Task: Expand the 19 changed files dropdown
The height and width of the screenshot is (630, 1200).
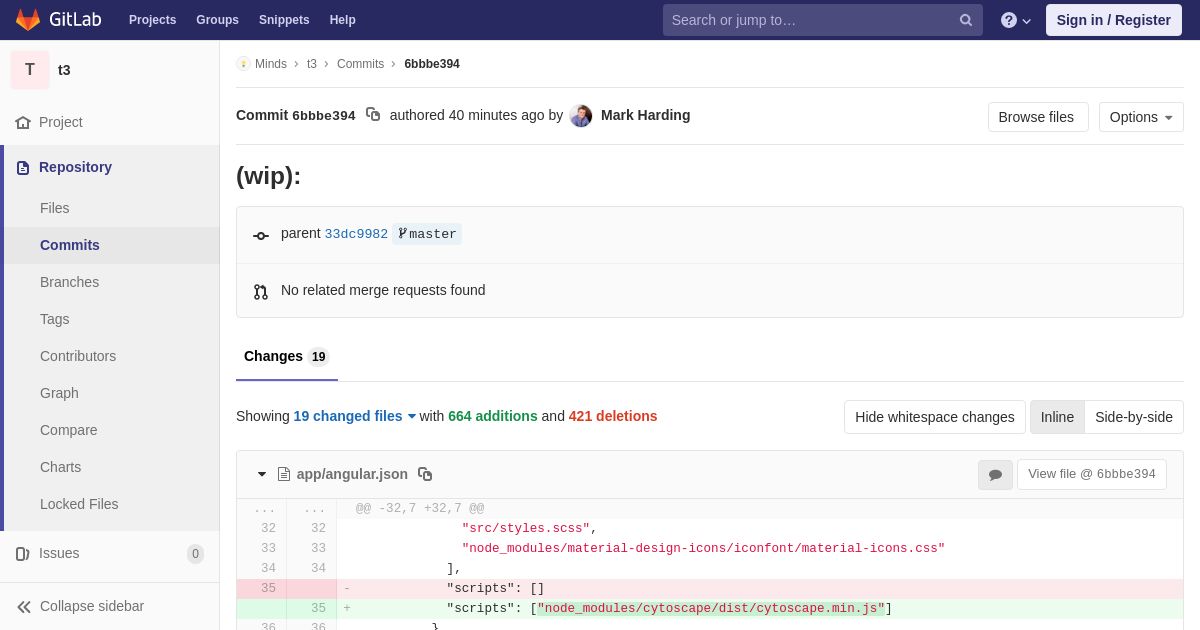Action: pos(355,416)
